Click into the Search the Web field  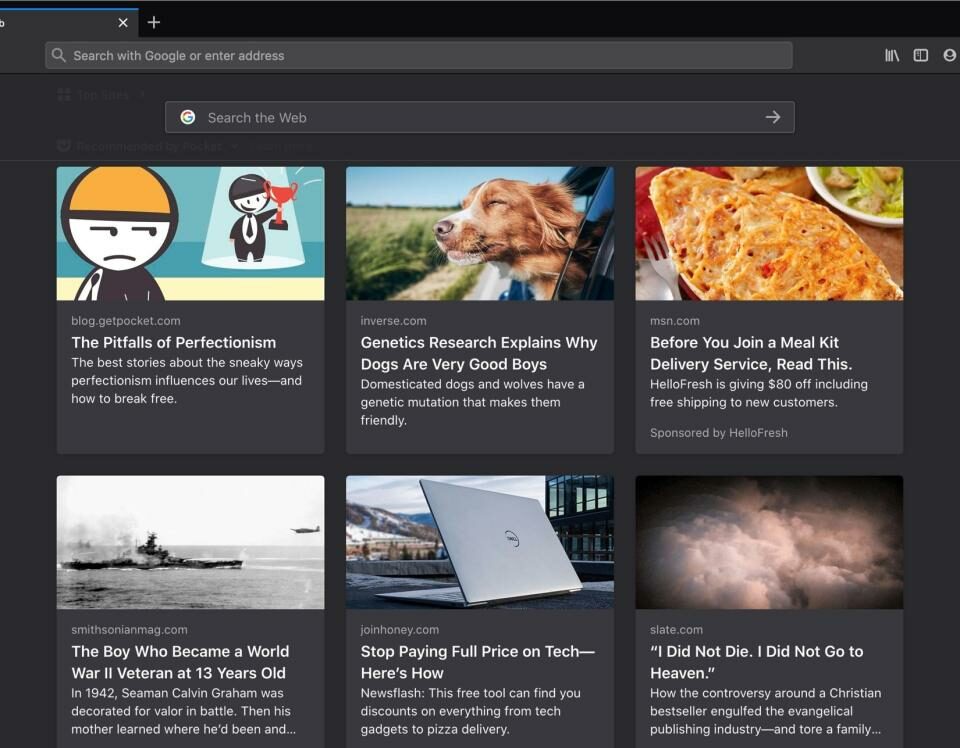(480, 118)
